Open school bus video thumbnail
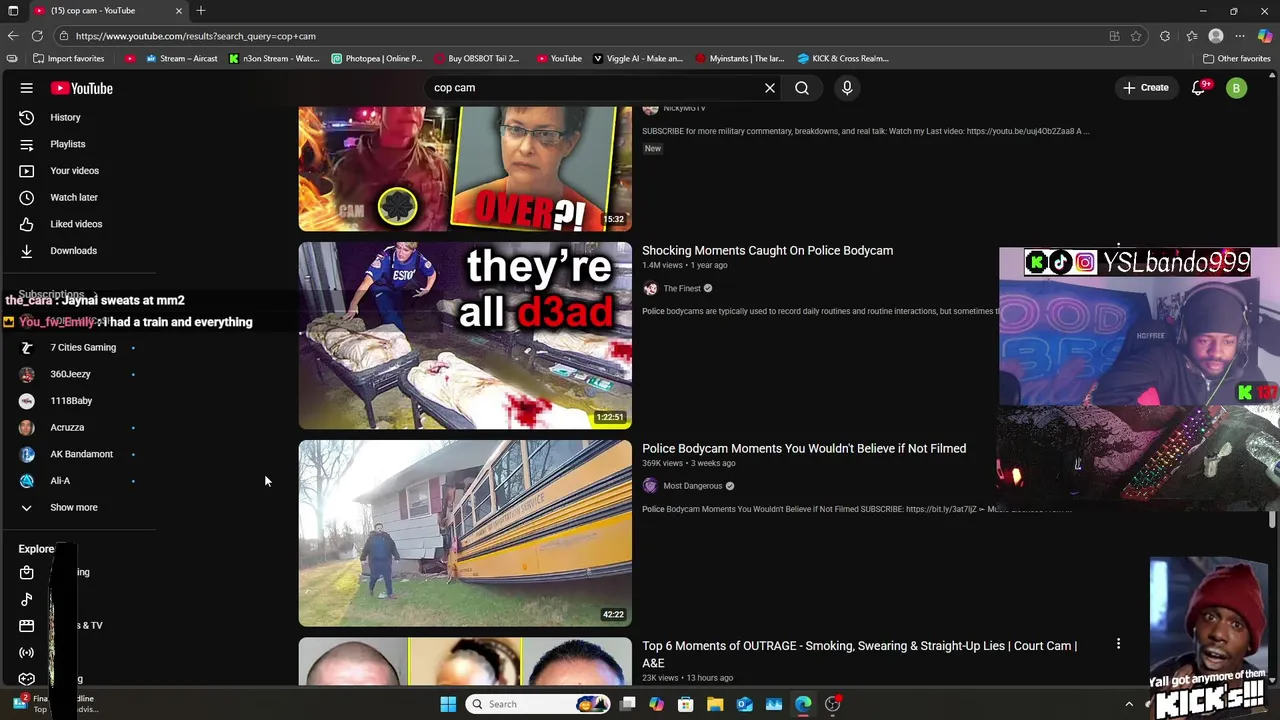The height and width of the screenshot is (720, 1280). click(465, 533)
